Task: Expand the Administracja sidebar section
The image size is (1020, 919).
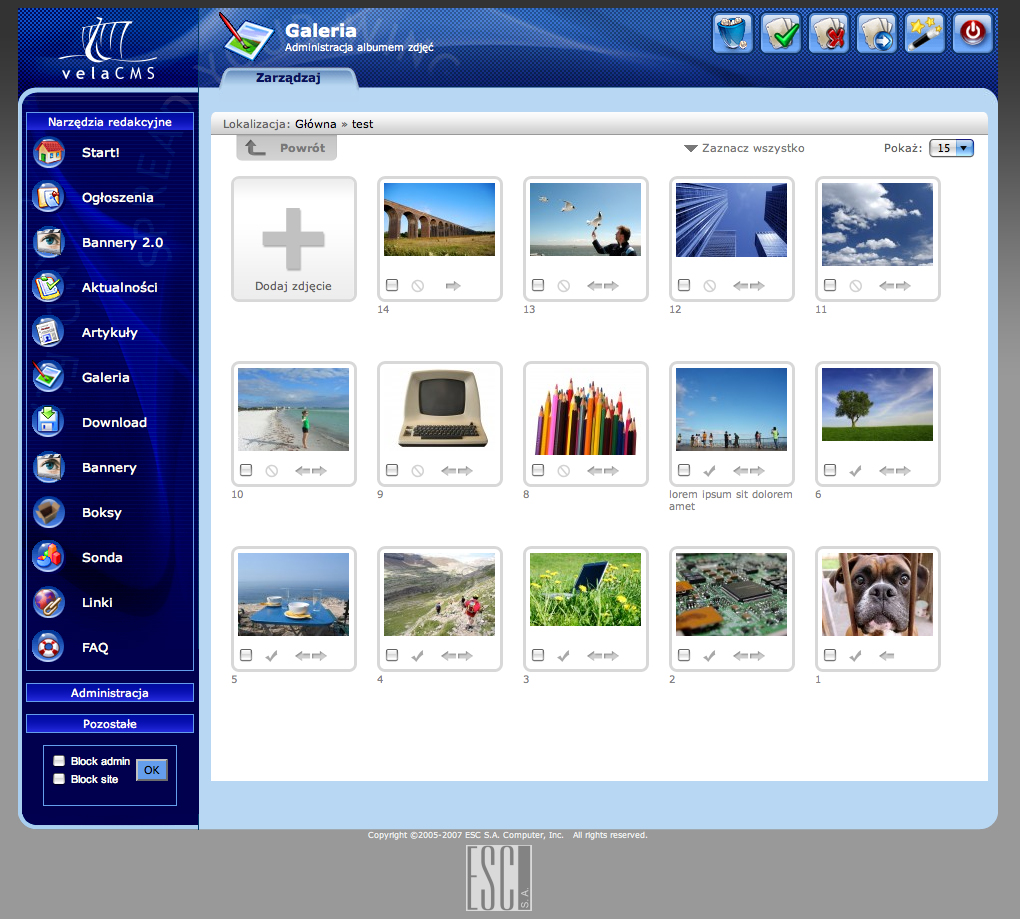Action: [x=110, y=693]
